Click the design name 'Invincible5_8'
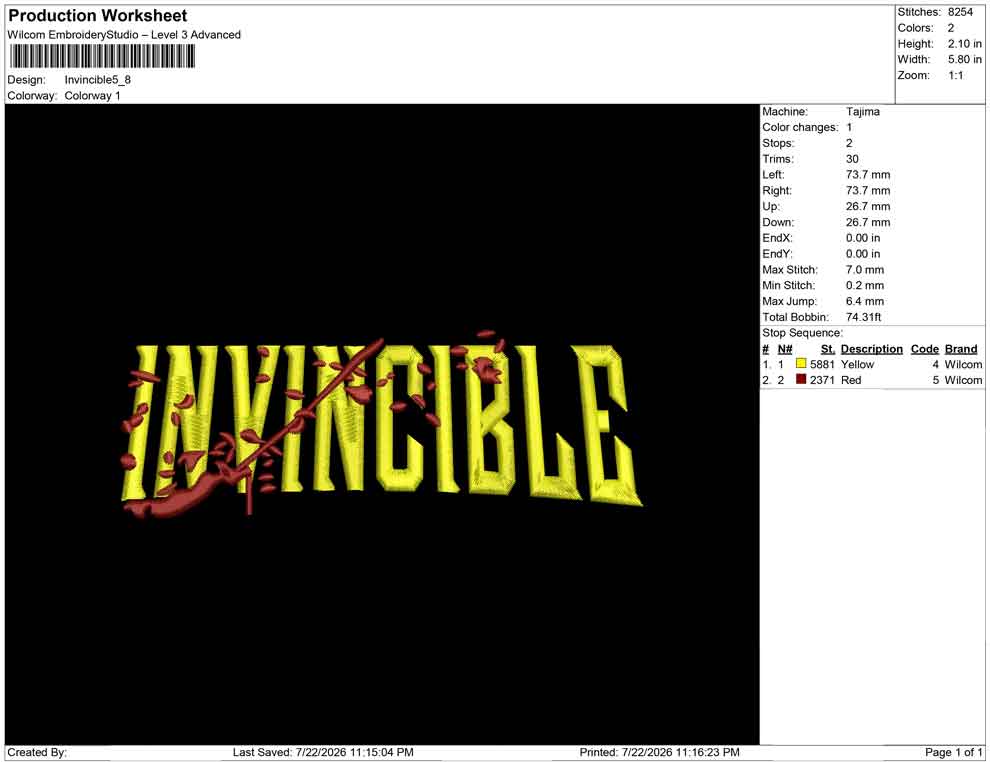 tap(98, 80)
